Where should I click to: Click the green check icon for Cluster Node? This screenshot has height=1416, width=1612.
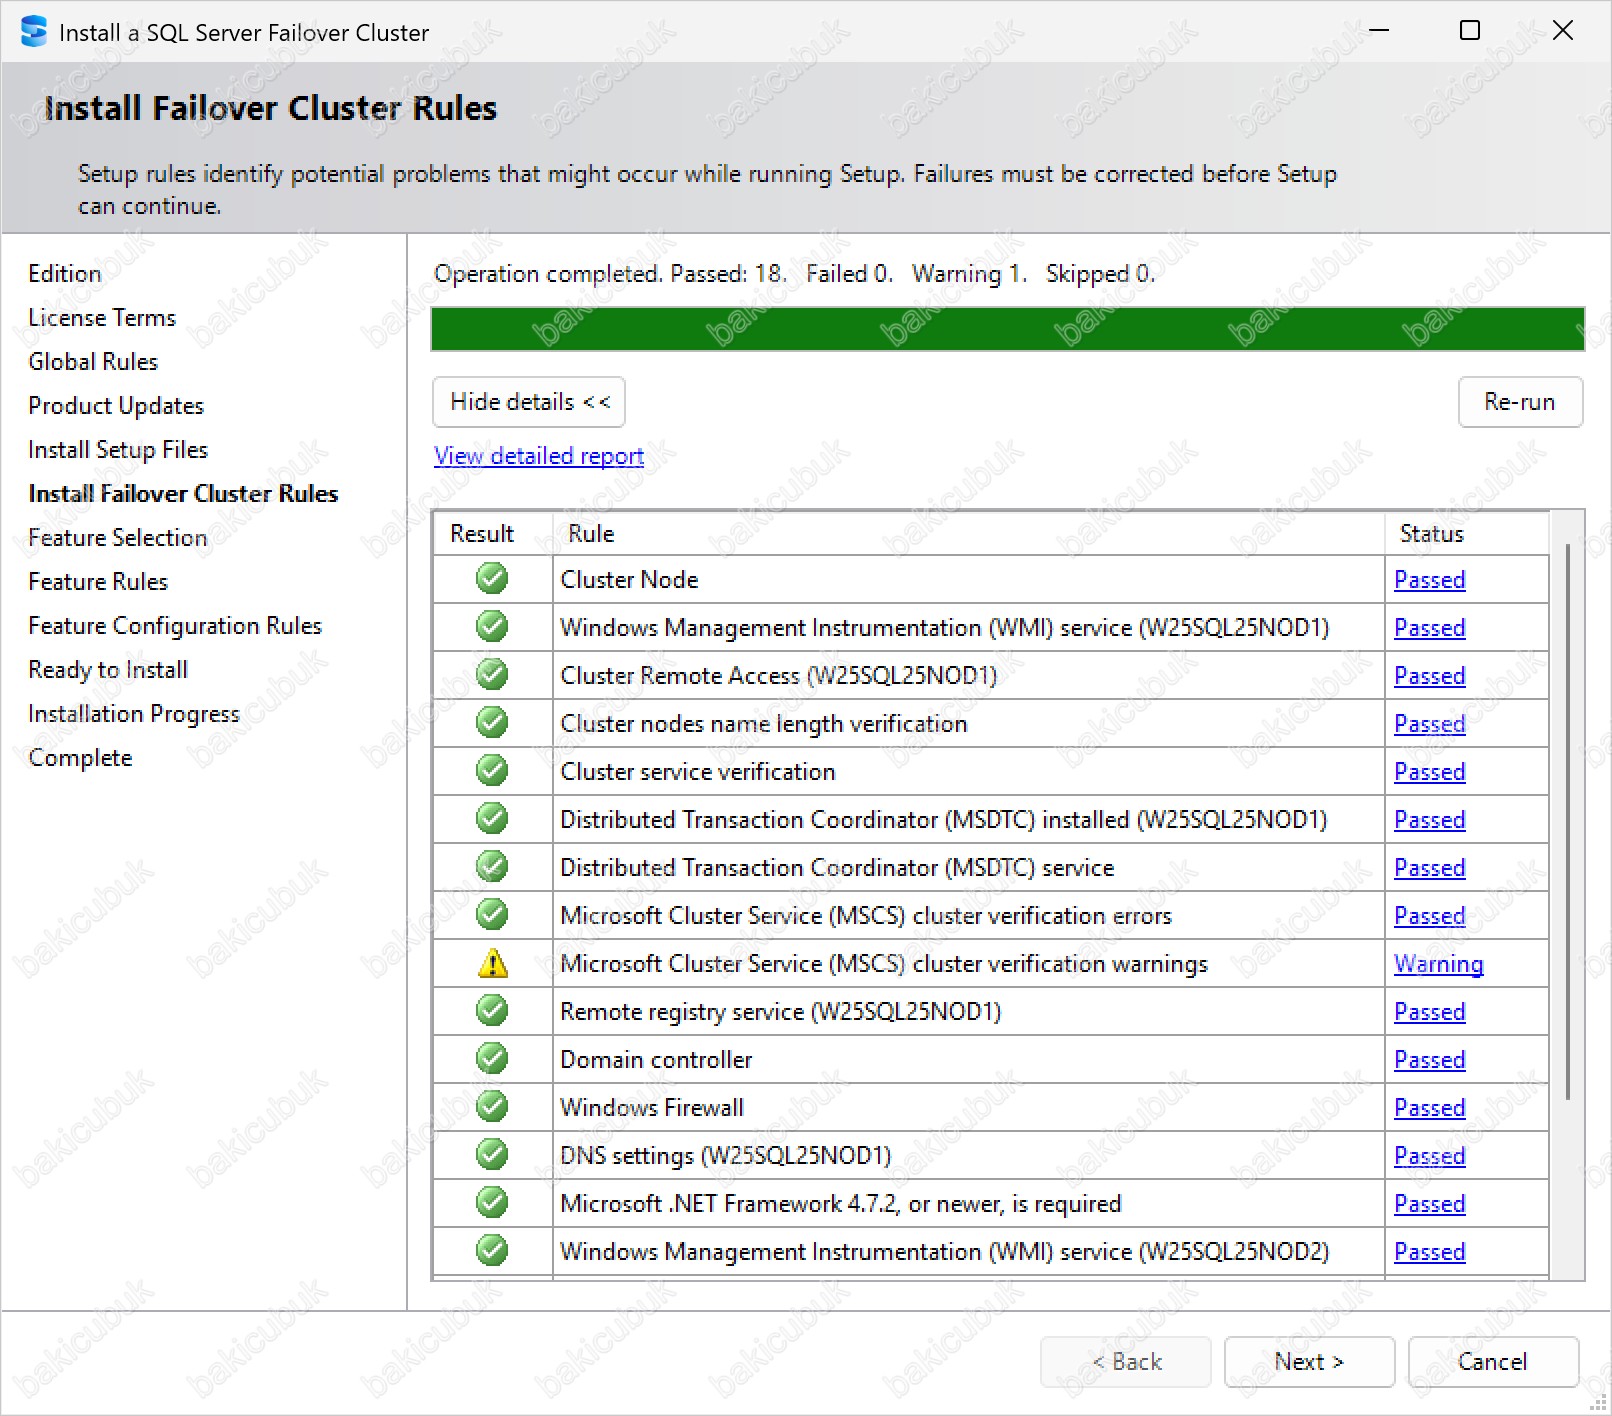tap(491, 579)
